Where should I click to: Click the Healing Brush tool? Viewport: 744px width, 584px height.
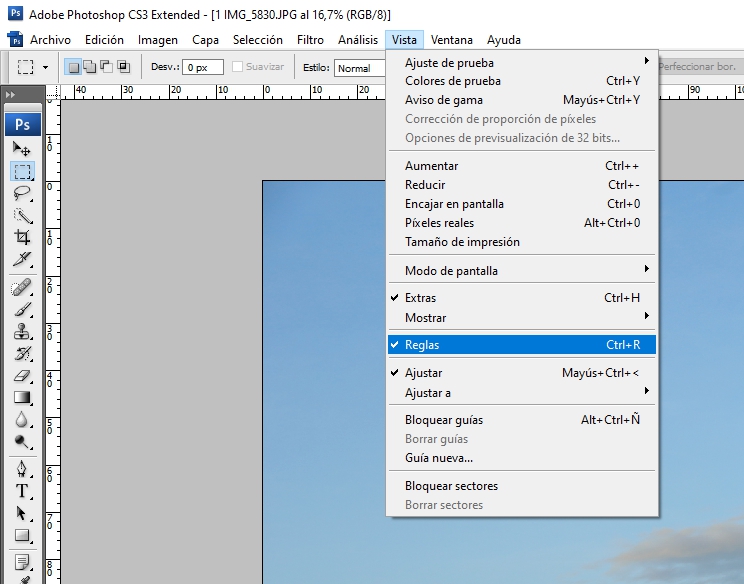pos(22,287)
